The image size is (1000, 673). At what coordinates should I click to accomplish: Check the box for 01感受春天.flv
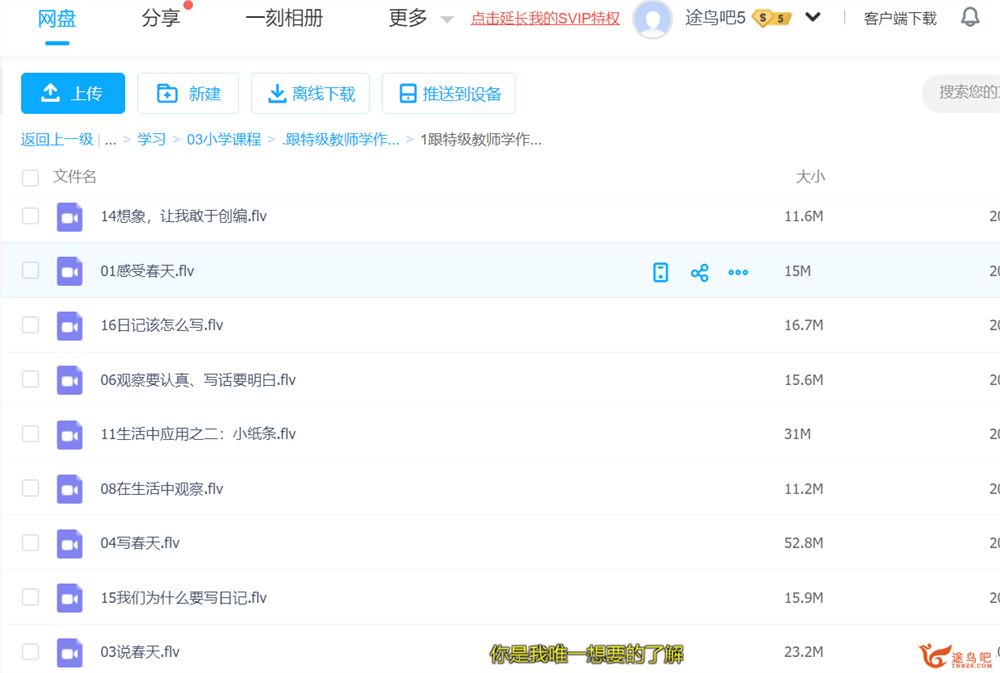(x=30, y=270)
